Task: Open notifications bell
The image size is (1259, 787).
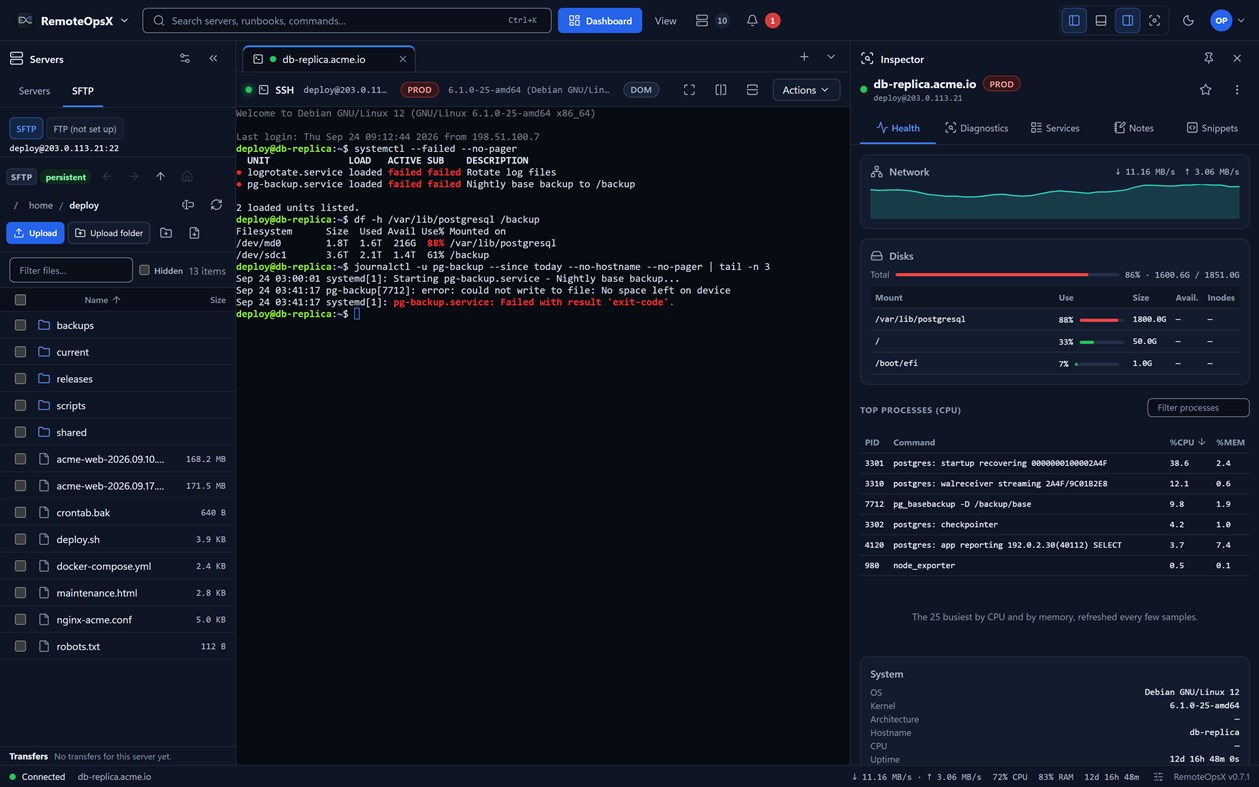Action: 752,20
